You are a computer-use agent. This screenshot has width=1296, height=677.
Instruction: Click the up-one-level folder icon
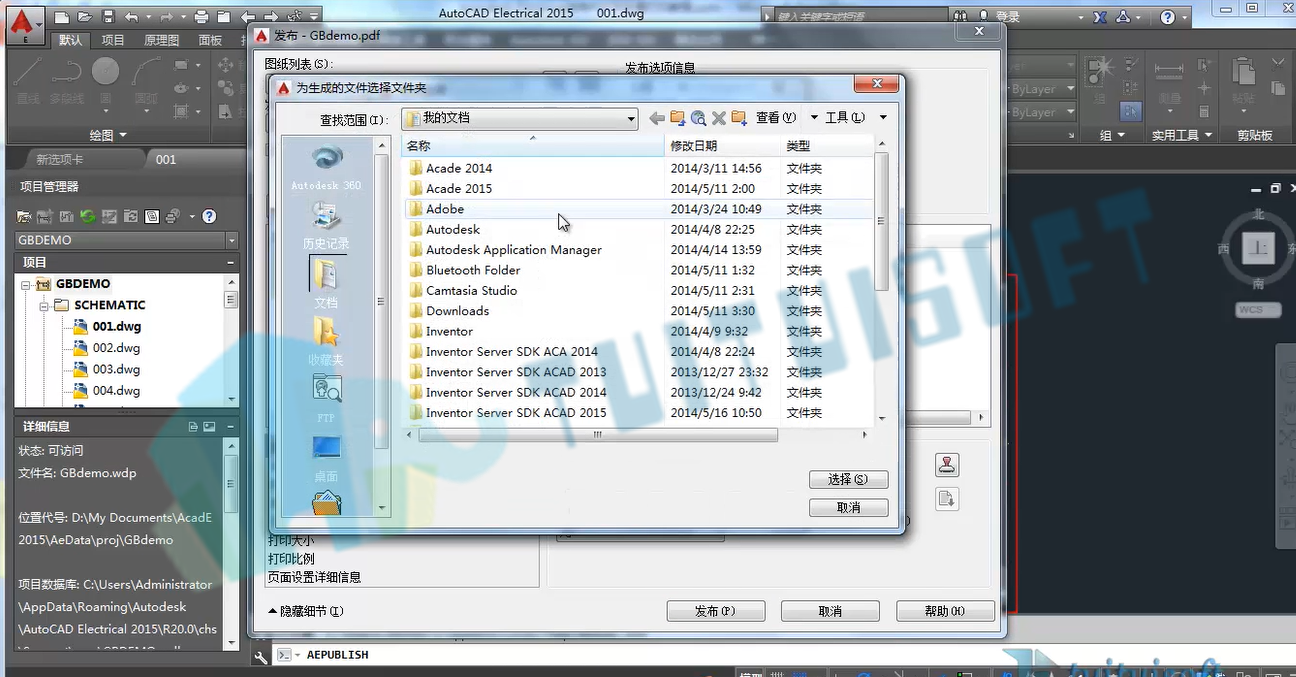[x=678, y=118]
